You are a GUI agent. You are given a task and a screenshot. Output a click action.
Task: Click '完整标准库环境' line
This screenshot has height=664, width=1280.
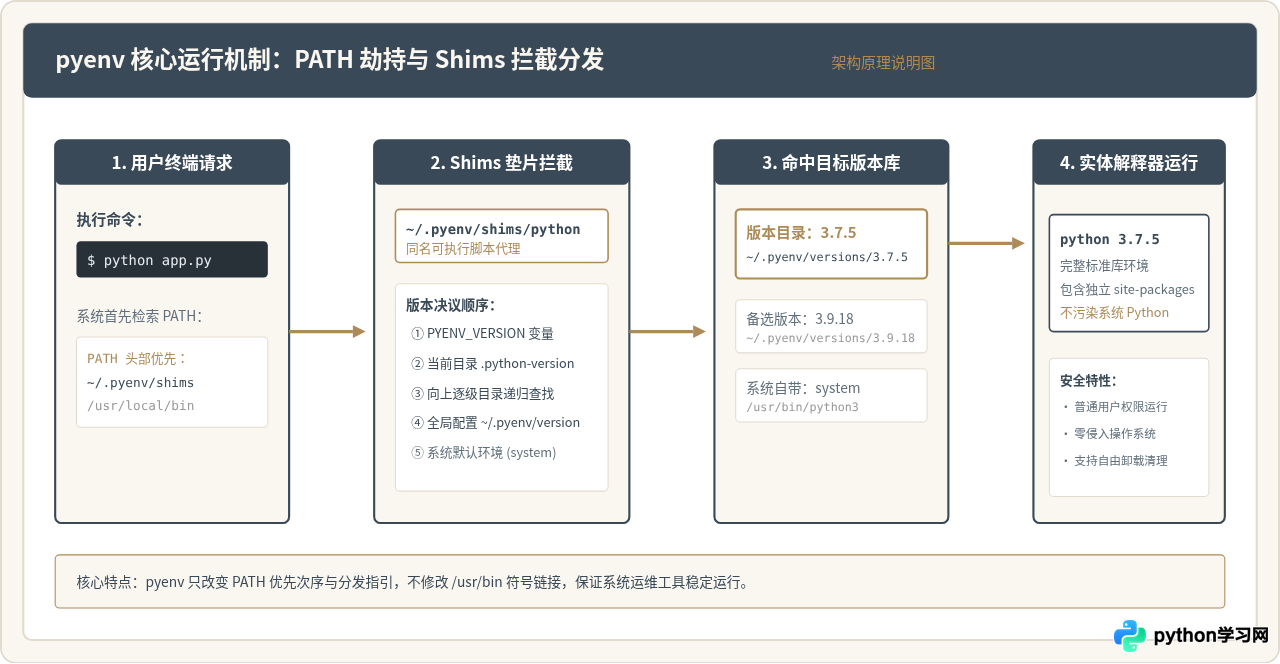[1104, 266]
